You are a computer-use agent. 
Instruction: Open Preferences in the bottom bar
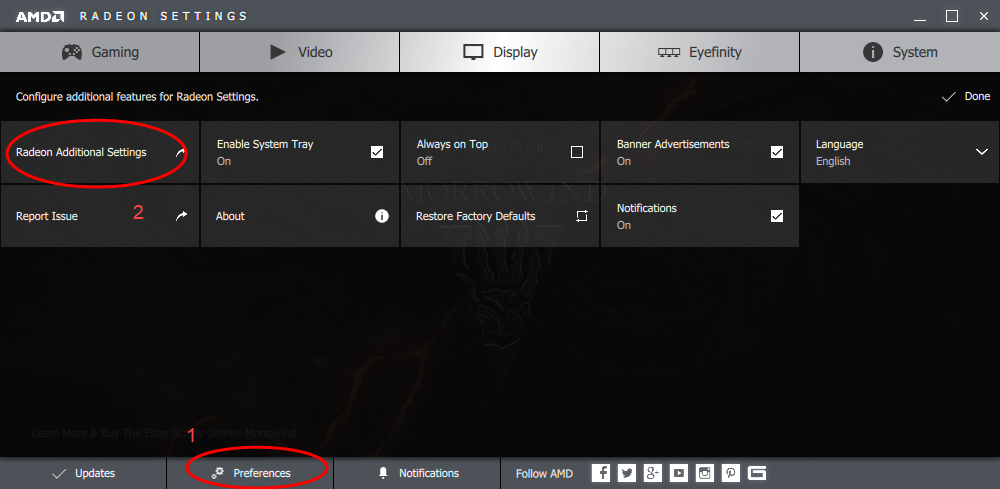250,473
